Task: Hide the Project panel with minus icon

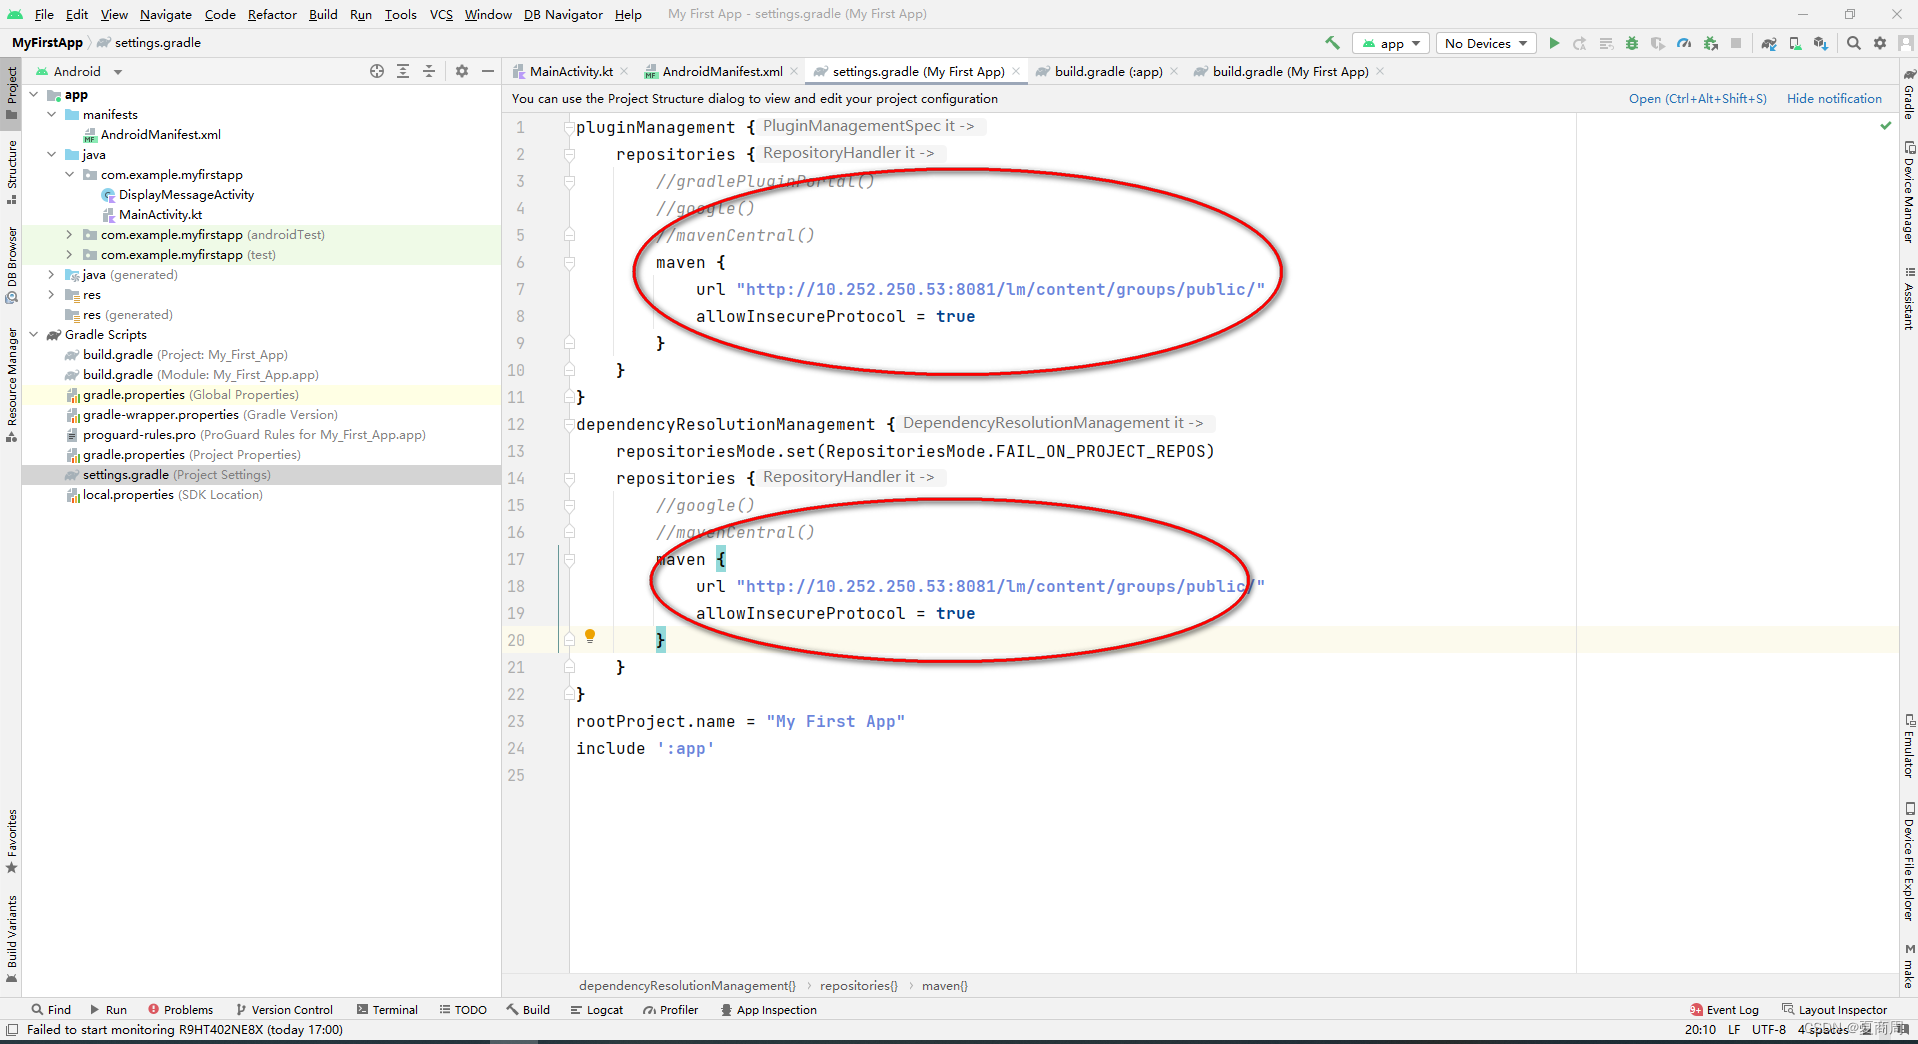Action: [x=488, y=71]
